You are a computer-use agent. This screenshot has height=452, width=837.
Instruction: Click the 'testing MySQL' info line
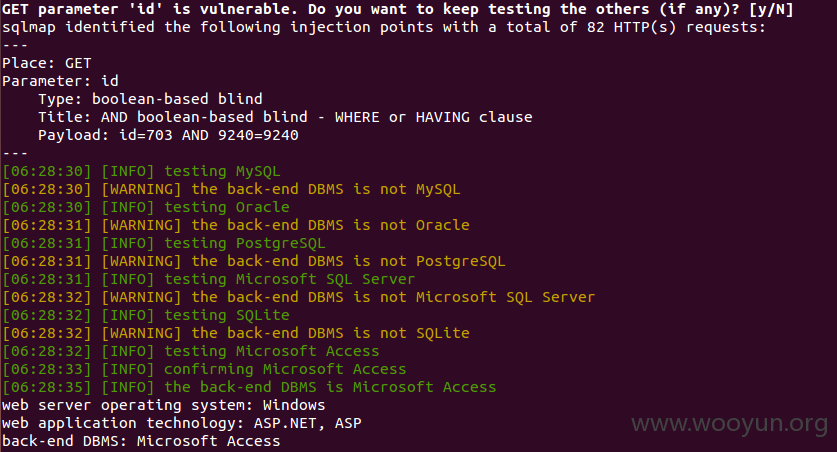(141, 171)
